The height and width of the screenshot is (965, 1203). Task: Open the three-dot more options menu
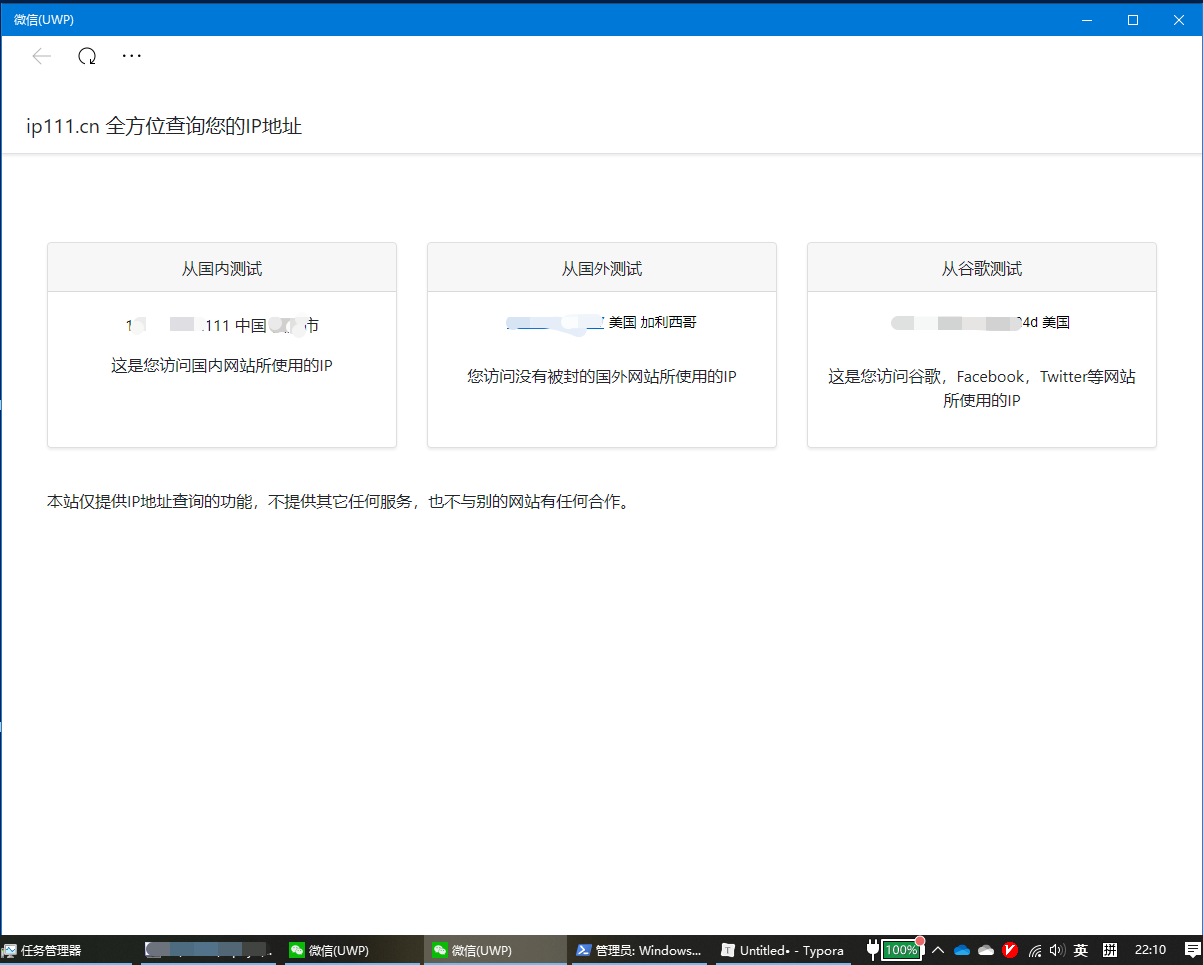tap(132, 56)
